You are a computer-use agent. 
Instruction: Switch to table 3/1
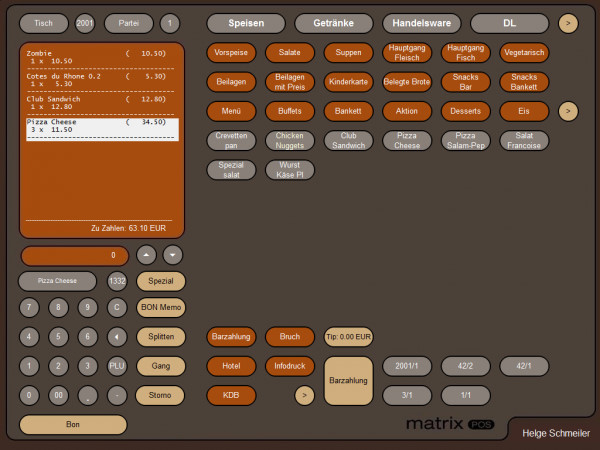(407, 395)
